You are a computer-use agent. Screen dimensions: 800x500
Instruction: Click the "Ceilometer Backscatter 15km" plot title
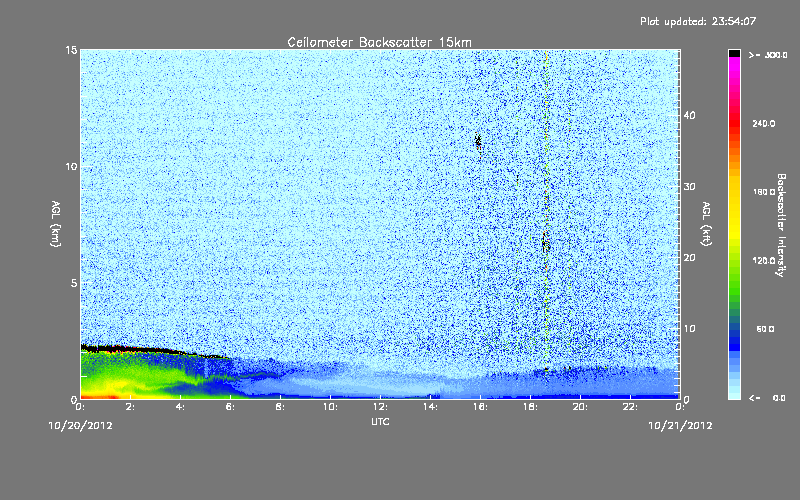380,42
